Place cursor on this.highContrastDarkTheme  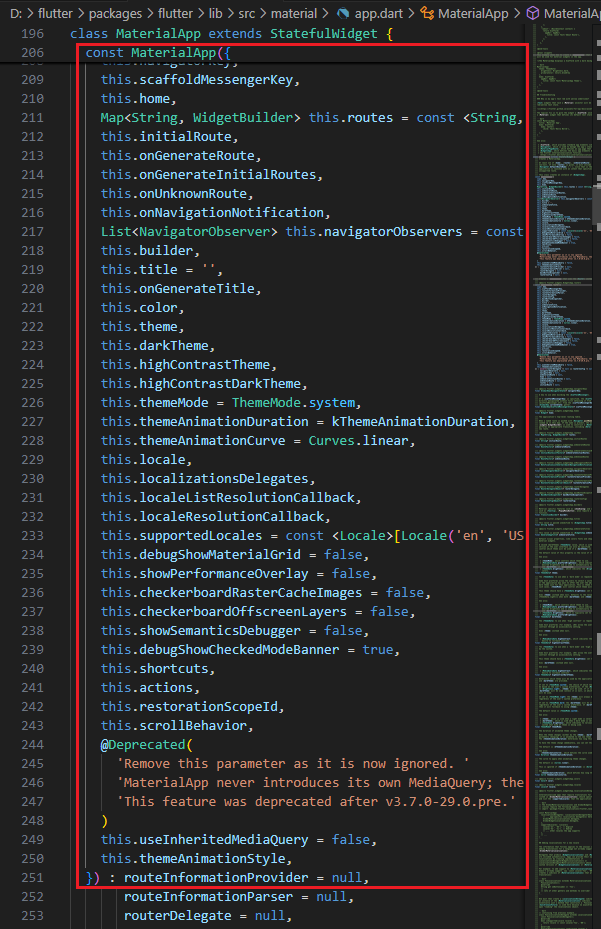point(204,383)
